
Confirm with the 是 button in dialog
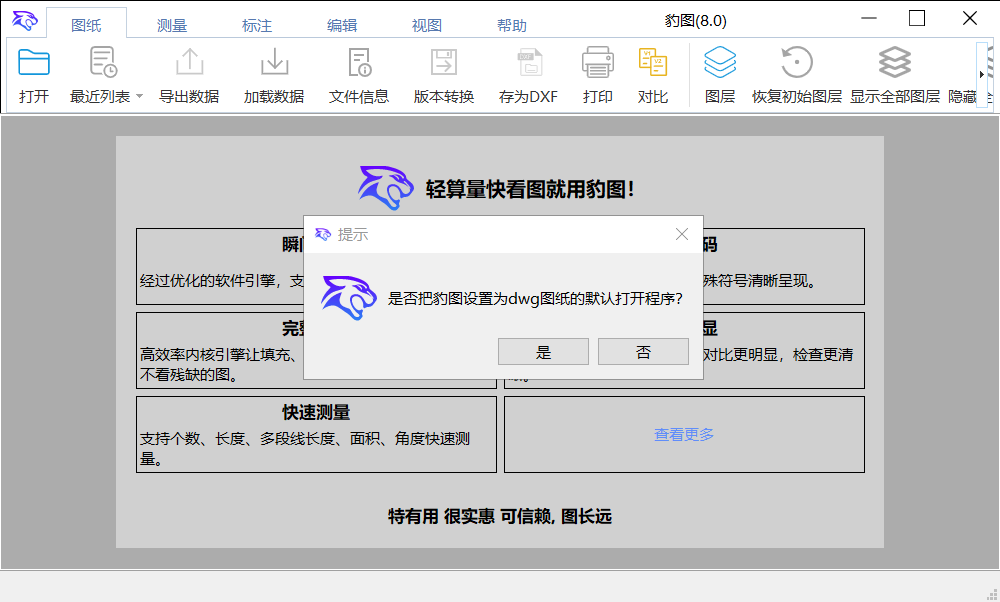pos(543,351)
